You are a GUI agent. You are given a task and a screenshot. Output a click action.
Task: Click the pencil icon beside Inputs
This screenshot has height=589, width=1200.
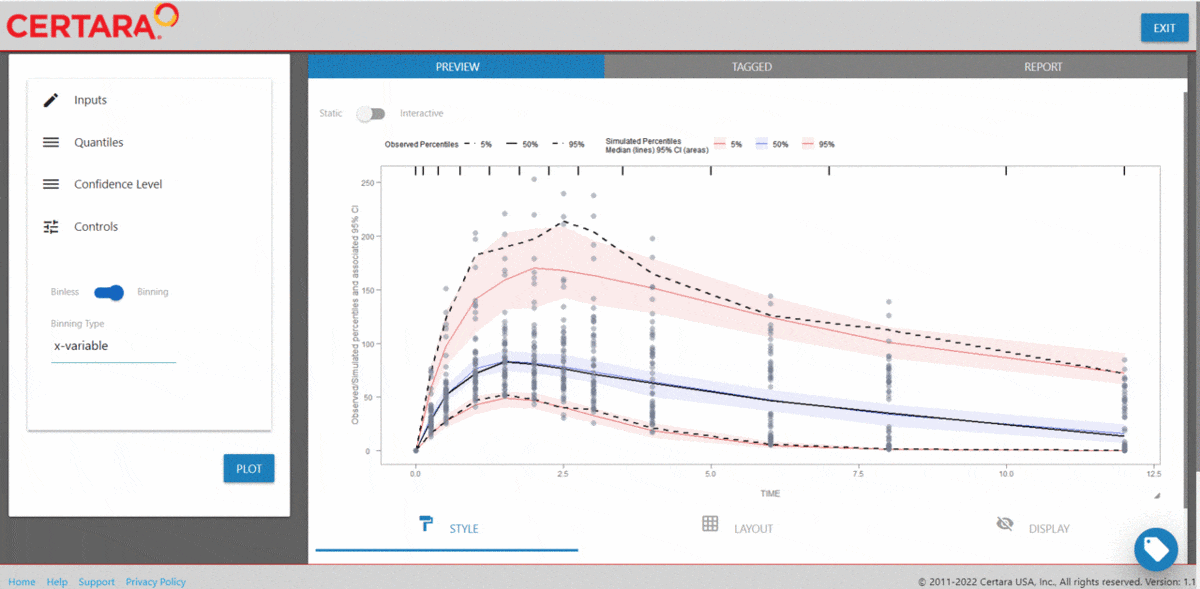[51, 100]
